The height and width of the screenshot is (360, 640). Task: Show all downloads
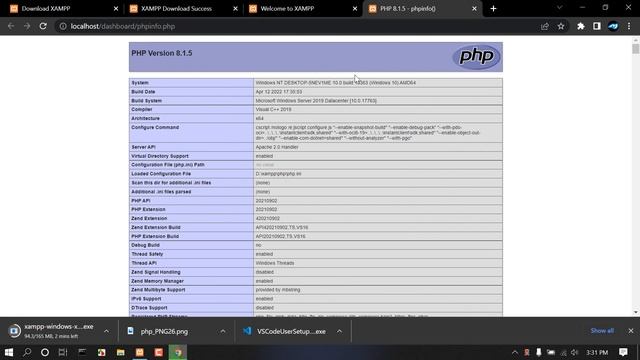tap(602, 331)
